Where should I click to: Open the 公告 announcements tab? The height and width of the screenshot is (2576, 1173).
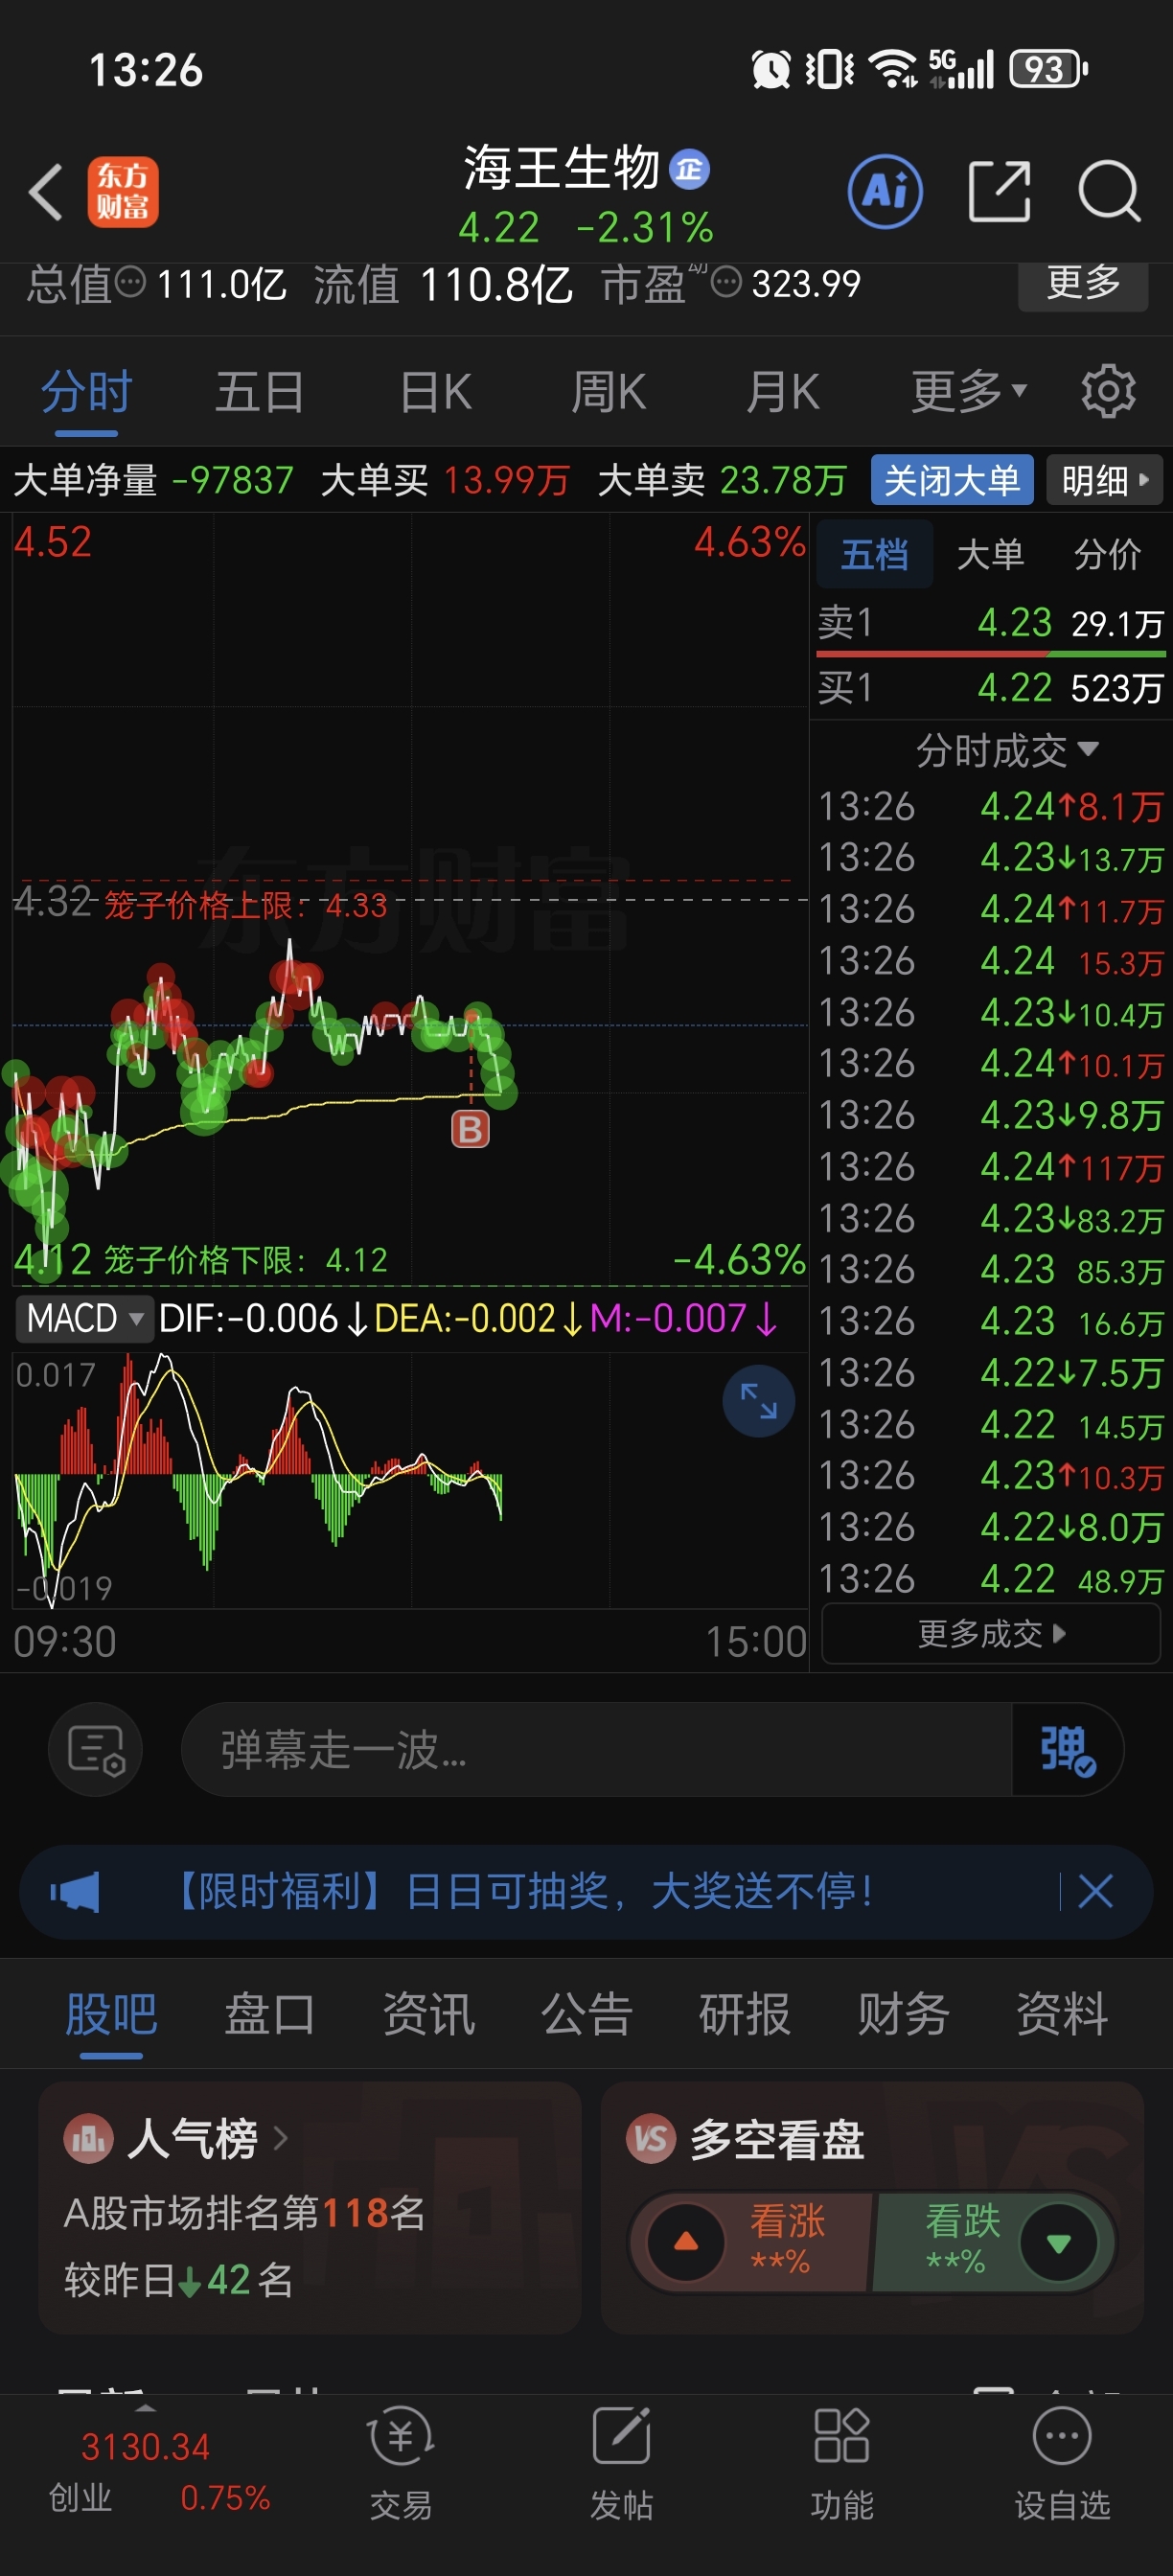[x=586, y=2014]
